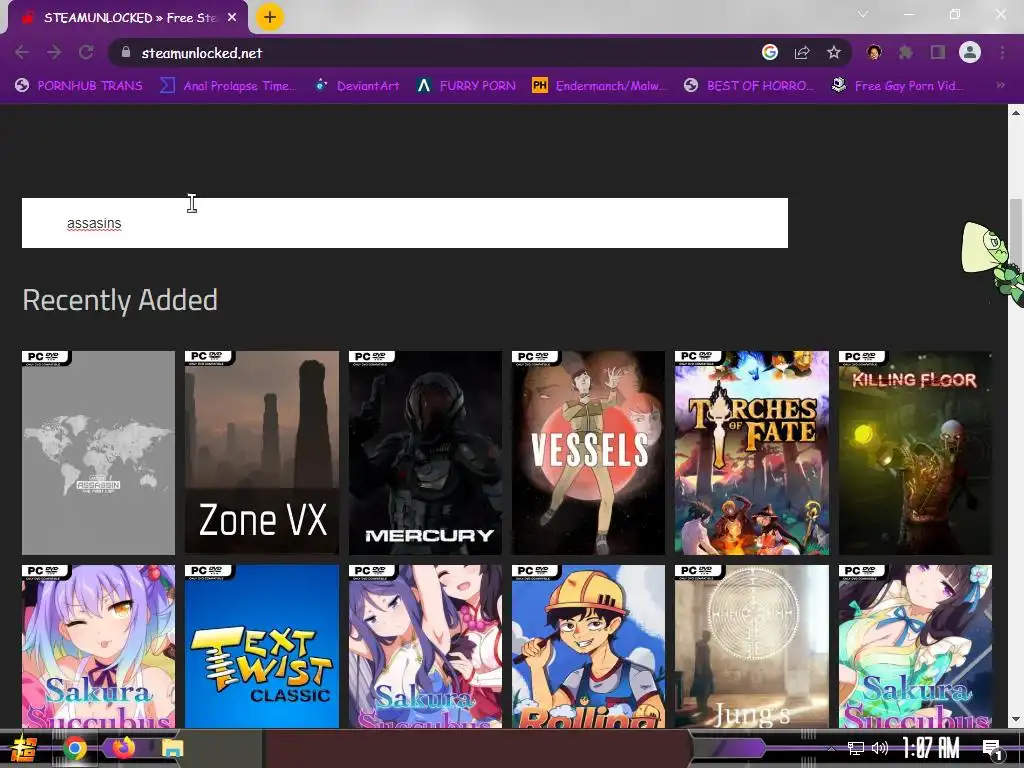The width and height of the screenshot is (1024, 768).
Task: Go back with the browser back arrow
Action: pos(22,52)
